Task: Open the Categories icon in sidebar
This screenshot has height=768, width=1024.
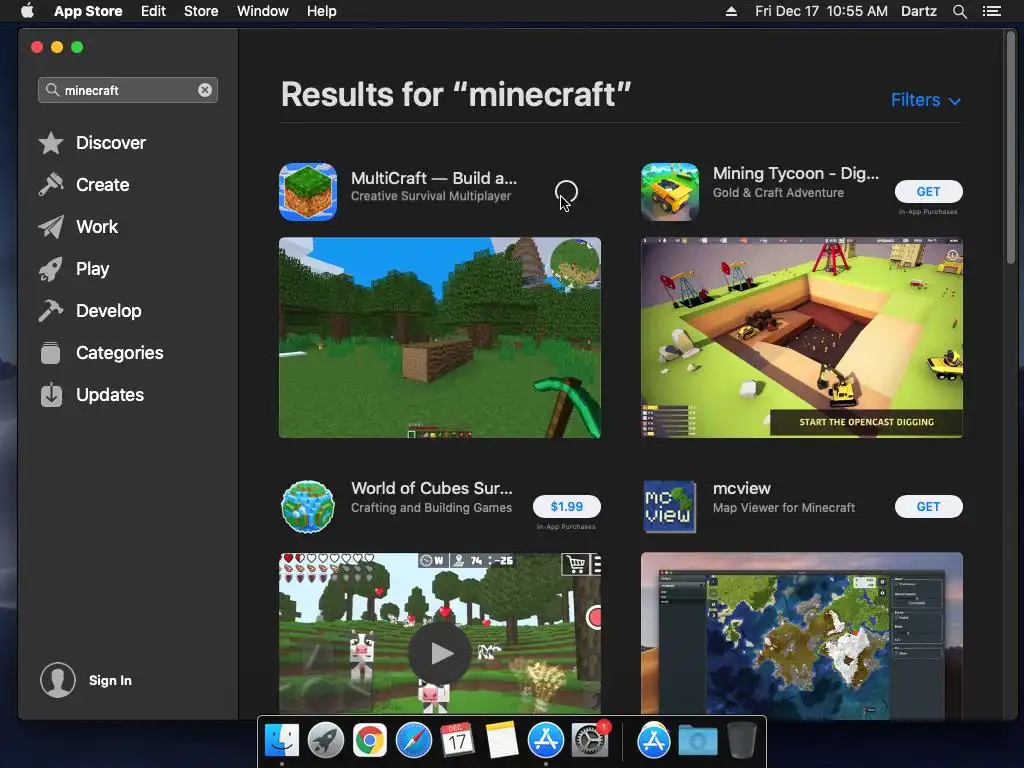Action: tap(51, 353)
